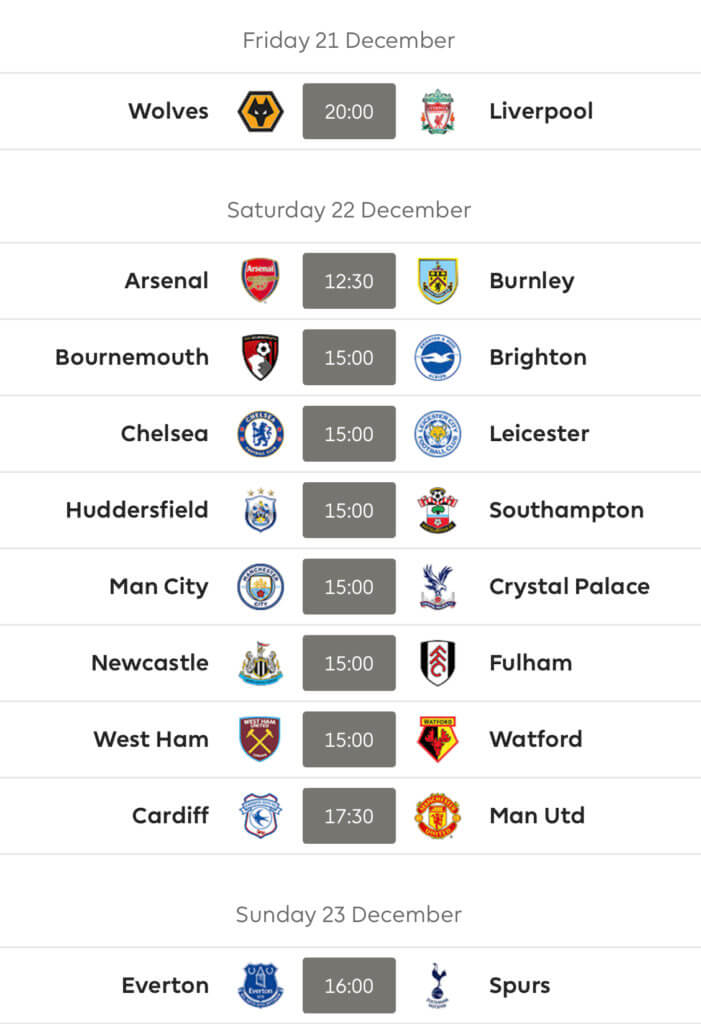
Task: Select the 17:30 Cardiff kickoff time
Action: pos(349,816)
